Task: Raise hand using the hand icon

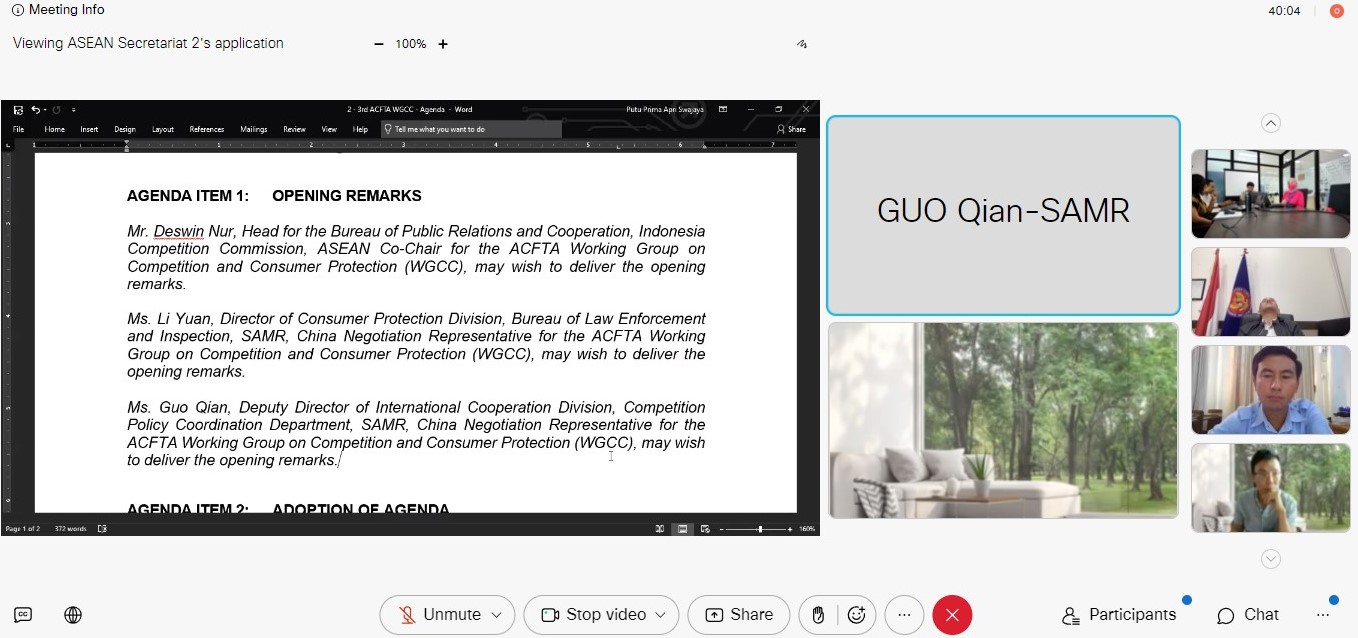Action: coord(818,615)
